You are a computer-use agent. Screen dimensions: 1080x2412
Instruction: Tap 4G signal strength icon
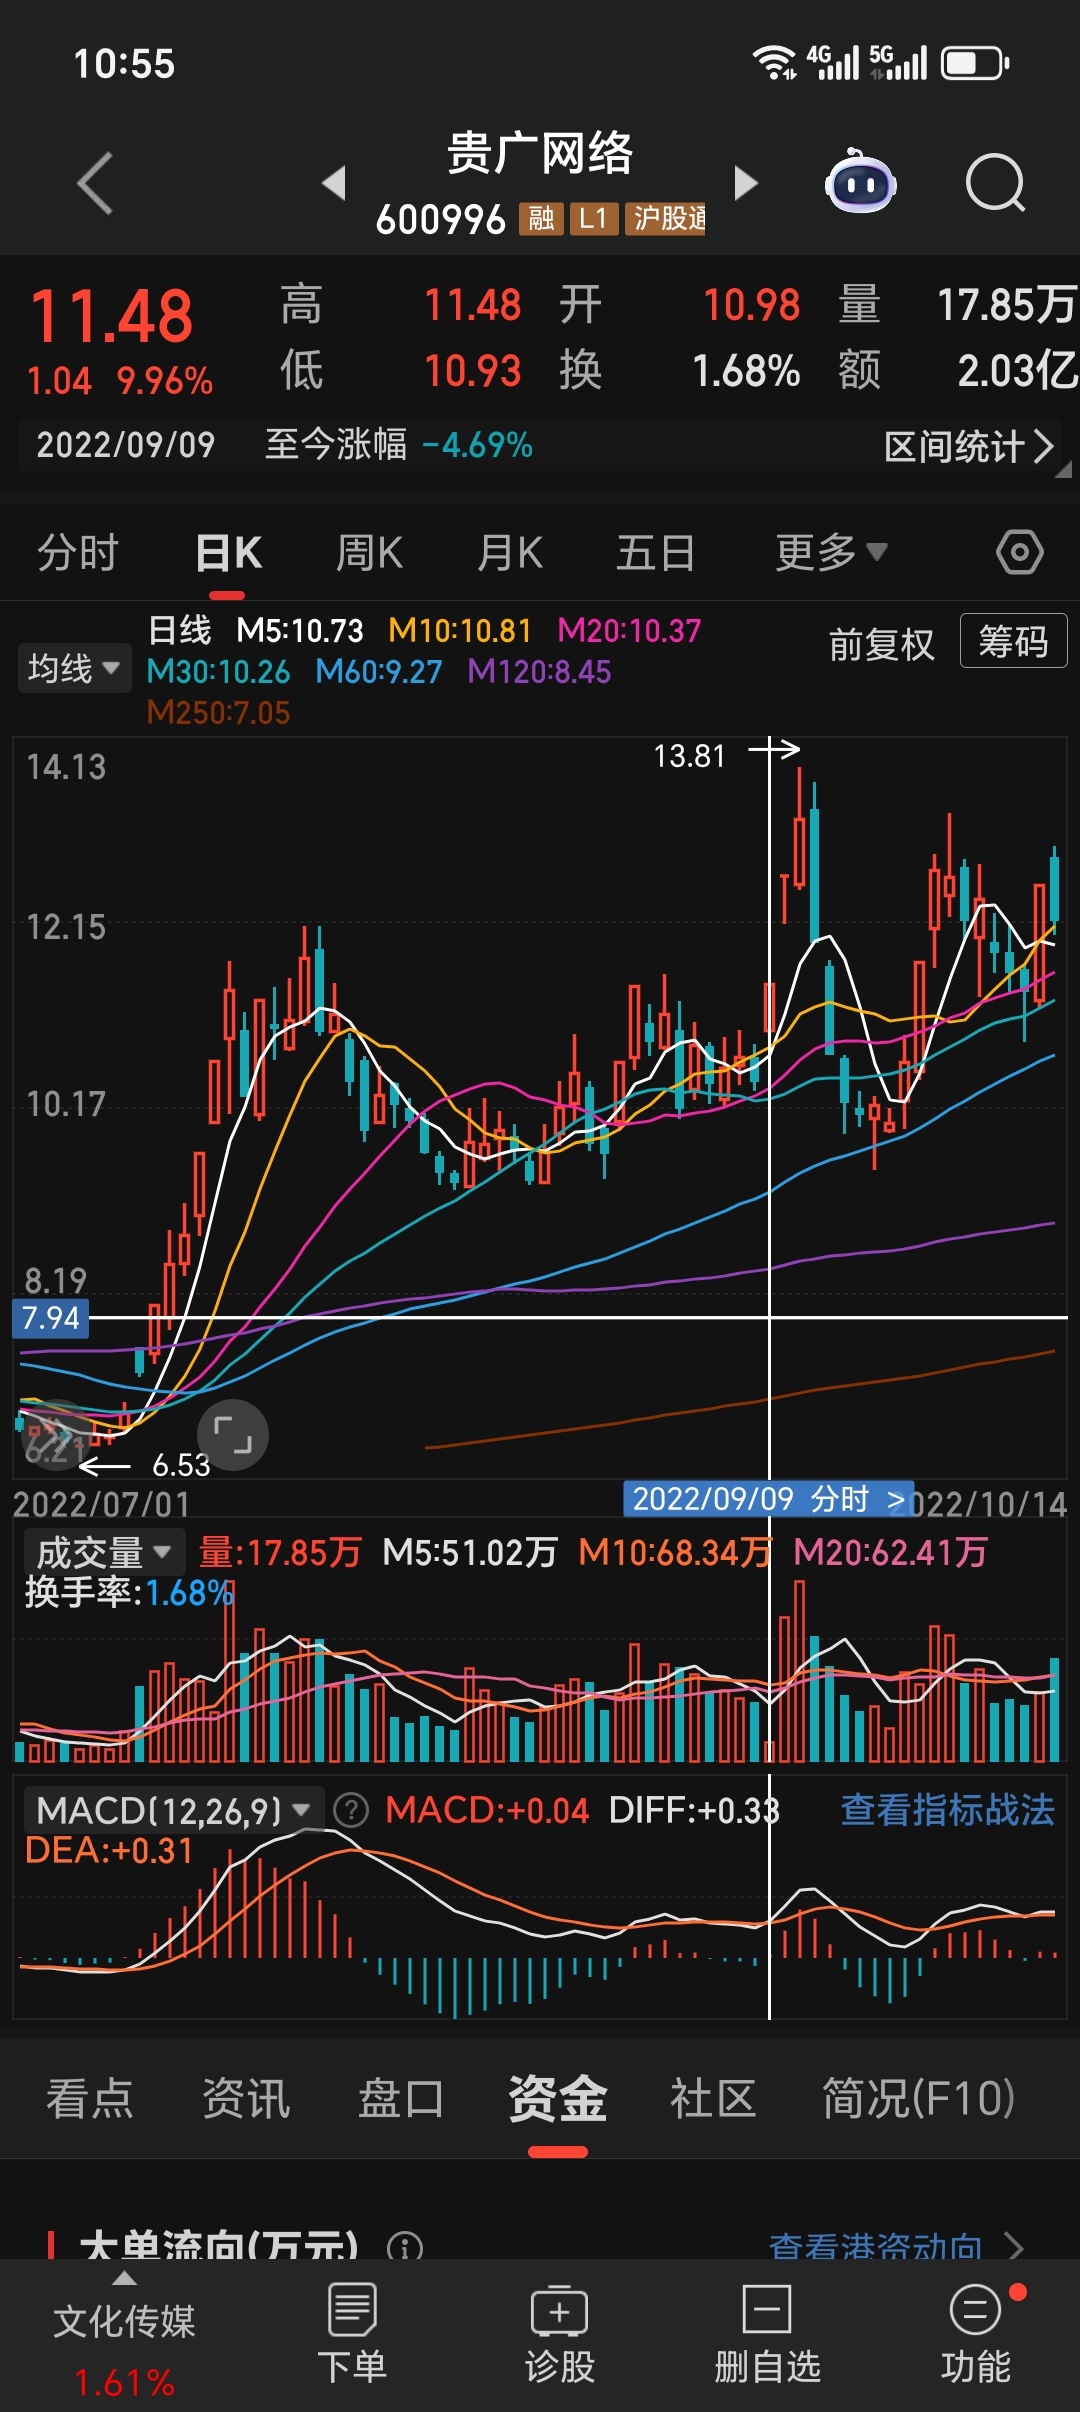[833, 62]
